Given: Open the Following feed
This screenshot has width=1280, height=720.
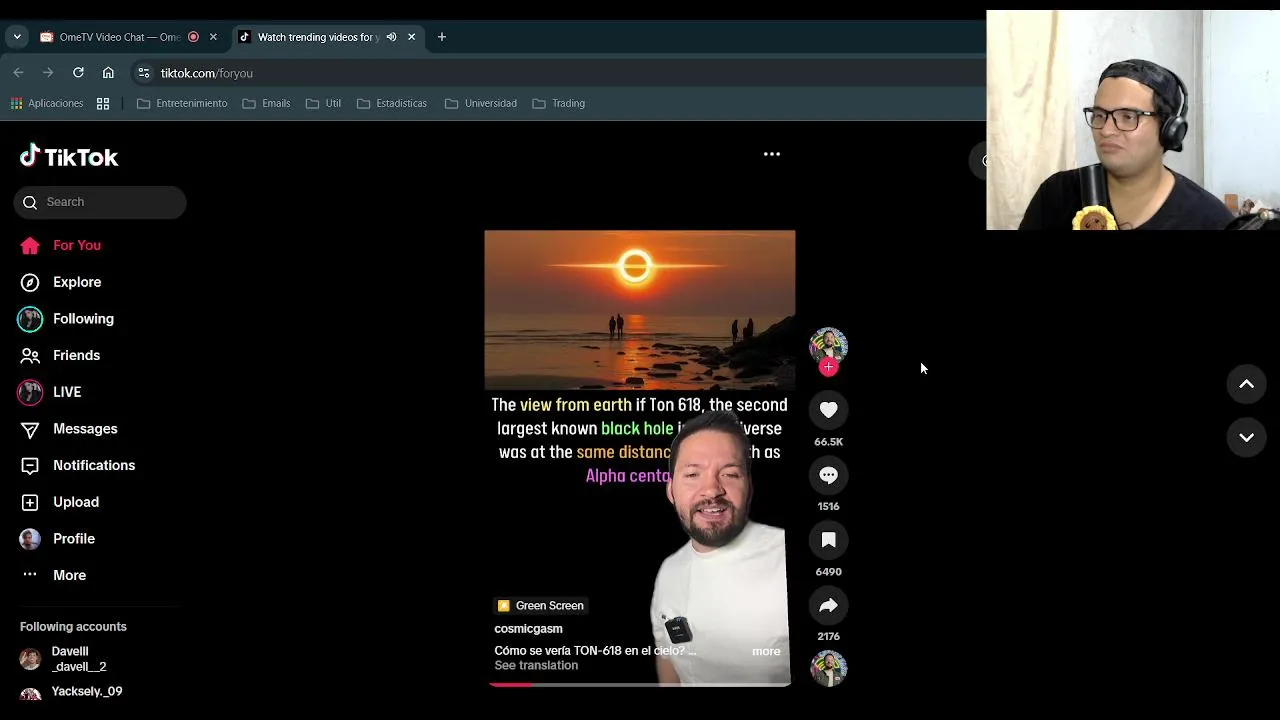Looking at the screenshot, I should pos(66,319).
